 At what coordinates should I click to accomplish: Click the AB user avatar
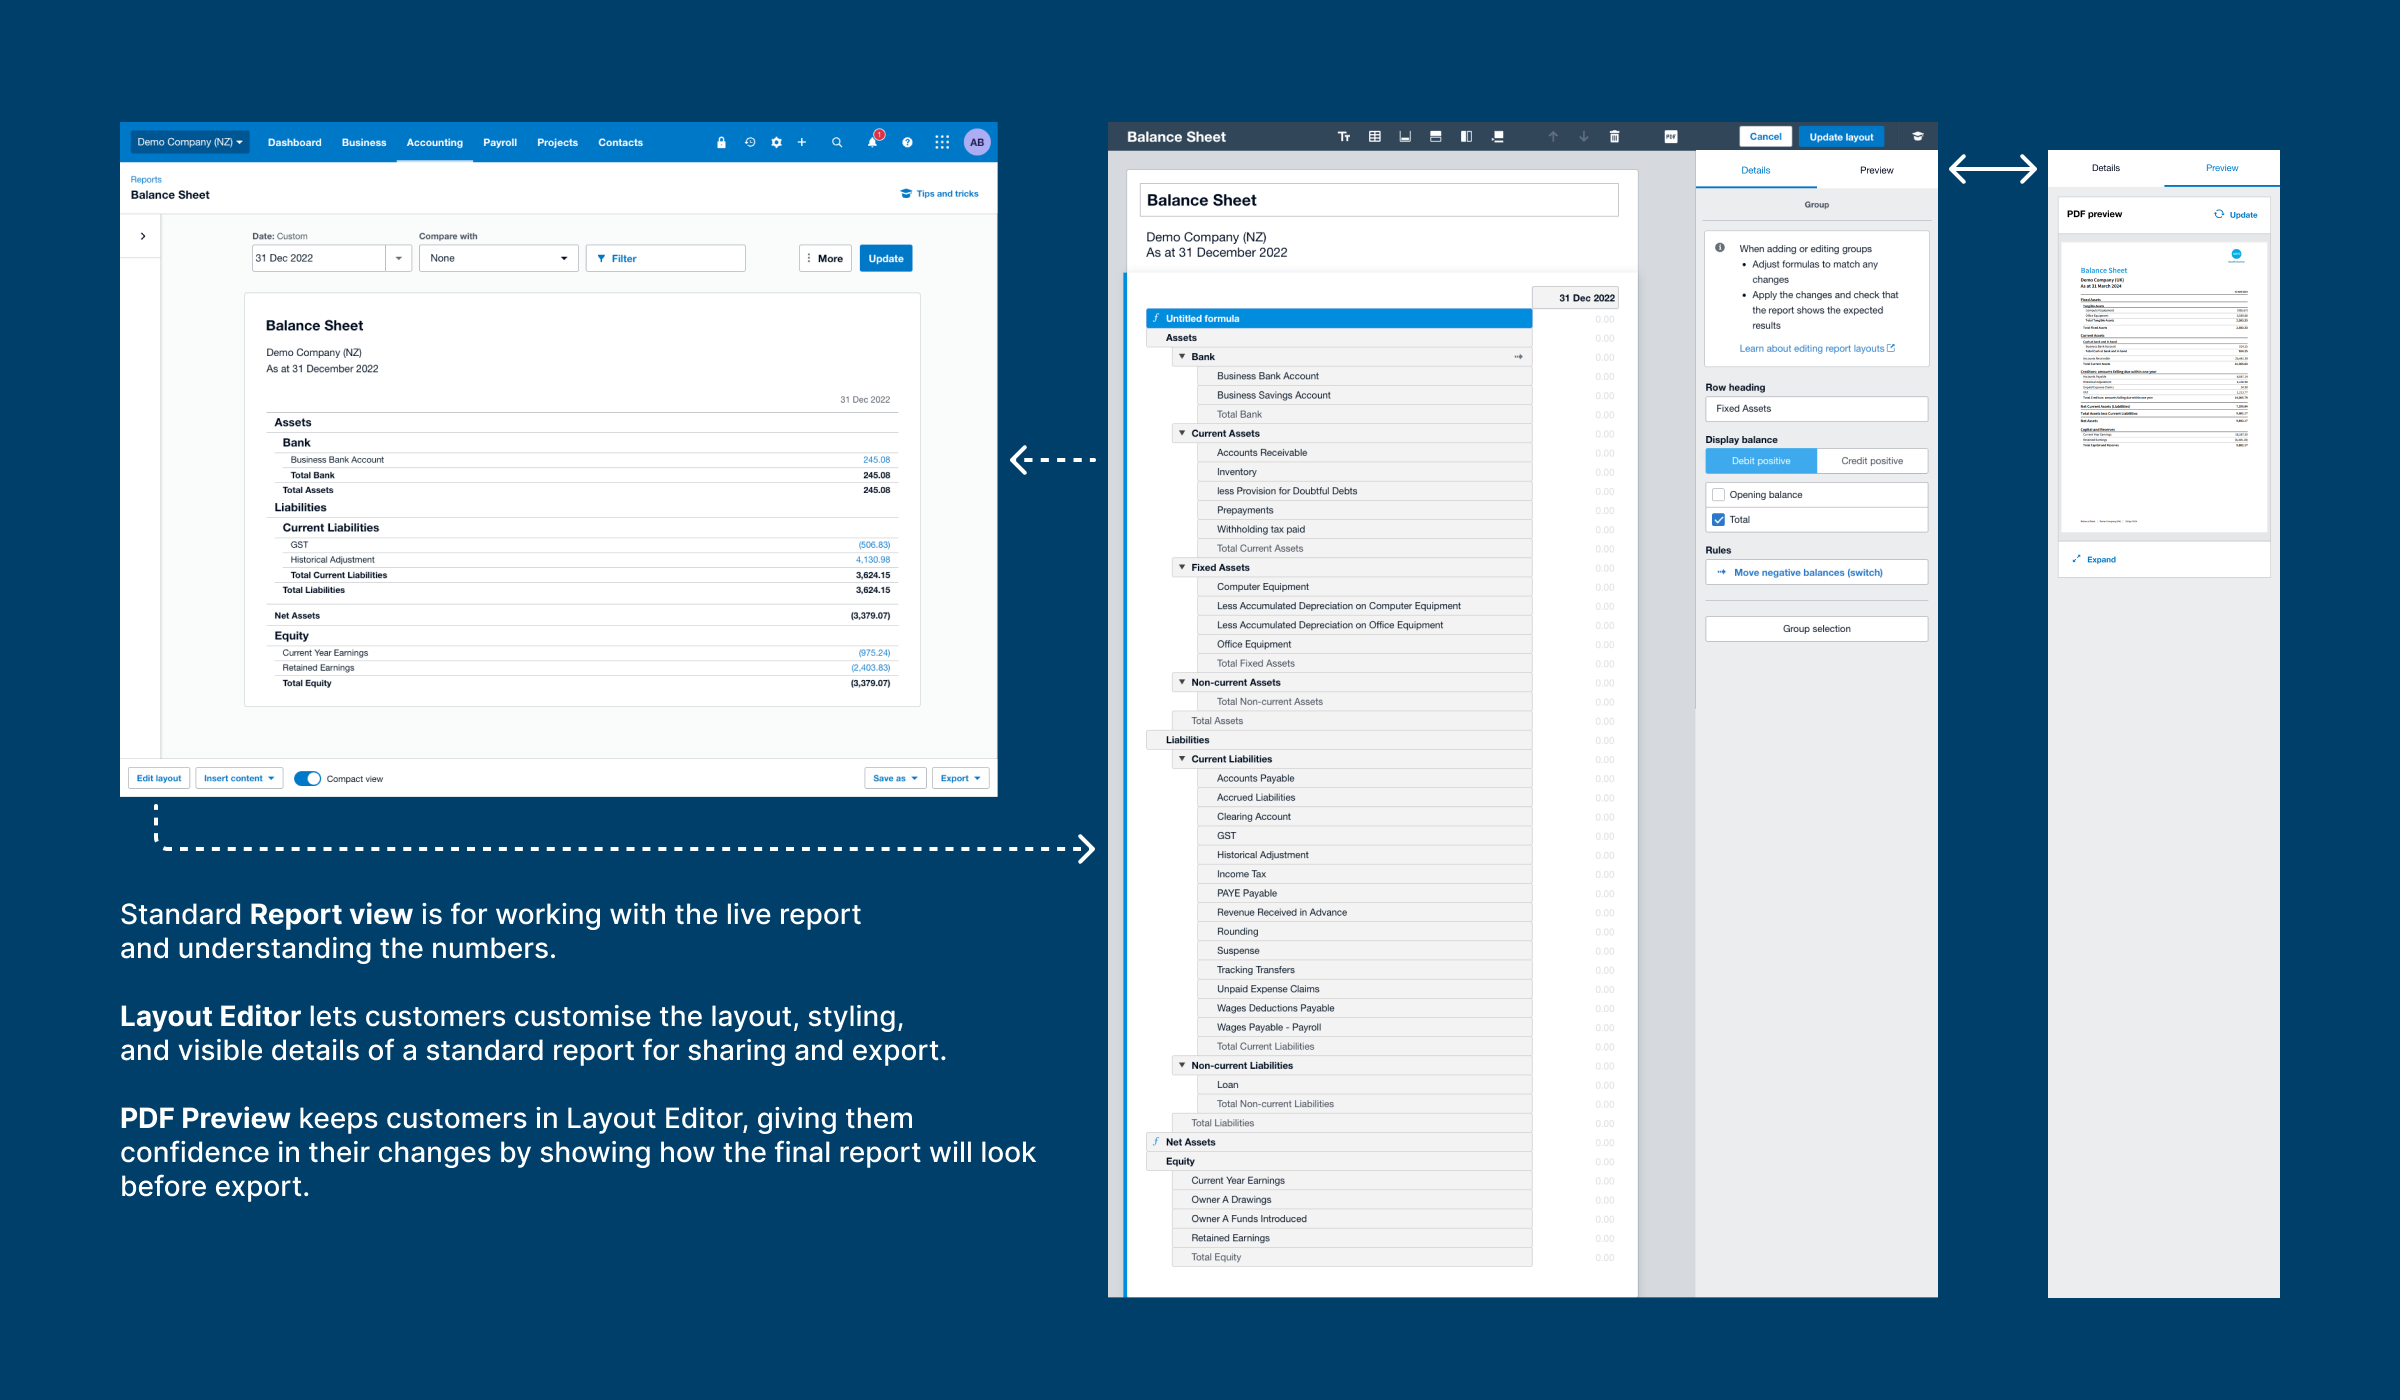point(977,143)
